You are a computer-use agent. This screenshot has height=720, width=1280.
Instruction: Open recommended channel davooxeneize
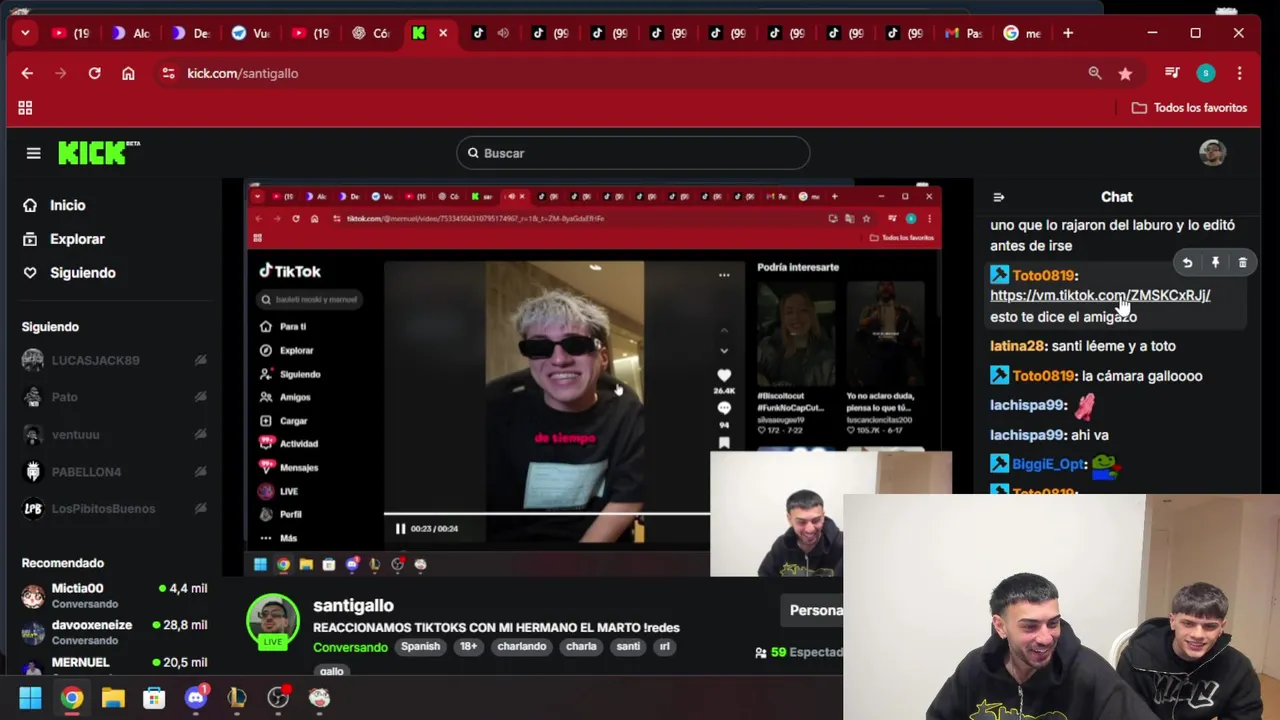[114, 632]
